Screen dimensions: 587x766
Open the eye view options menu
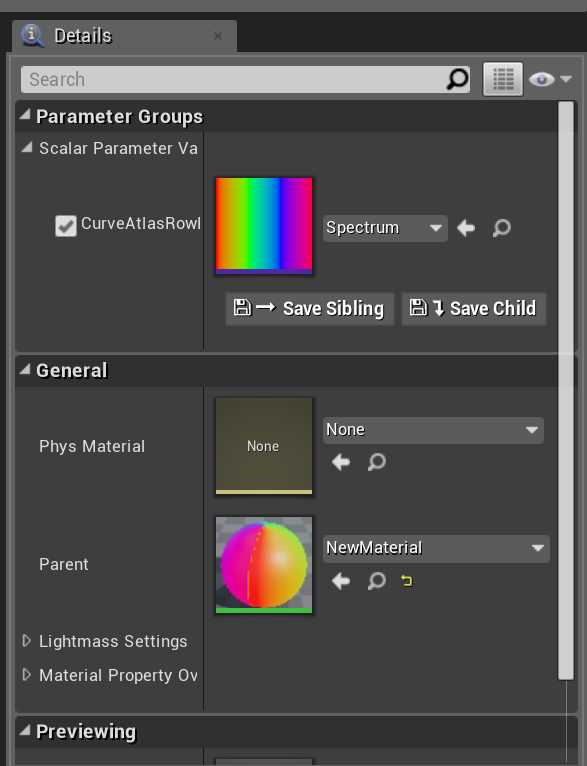(x=550, y=79)
